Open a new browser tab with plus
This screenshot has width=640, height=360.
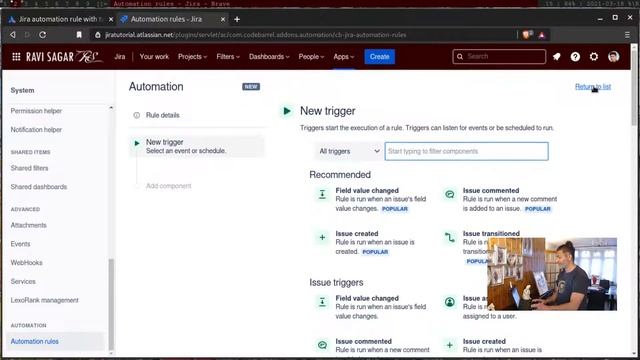(237, 19)
